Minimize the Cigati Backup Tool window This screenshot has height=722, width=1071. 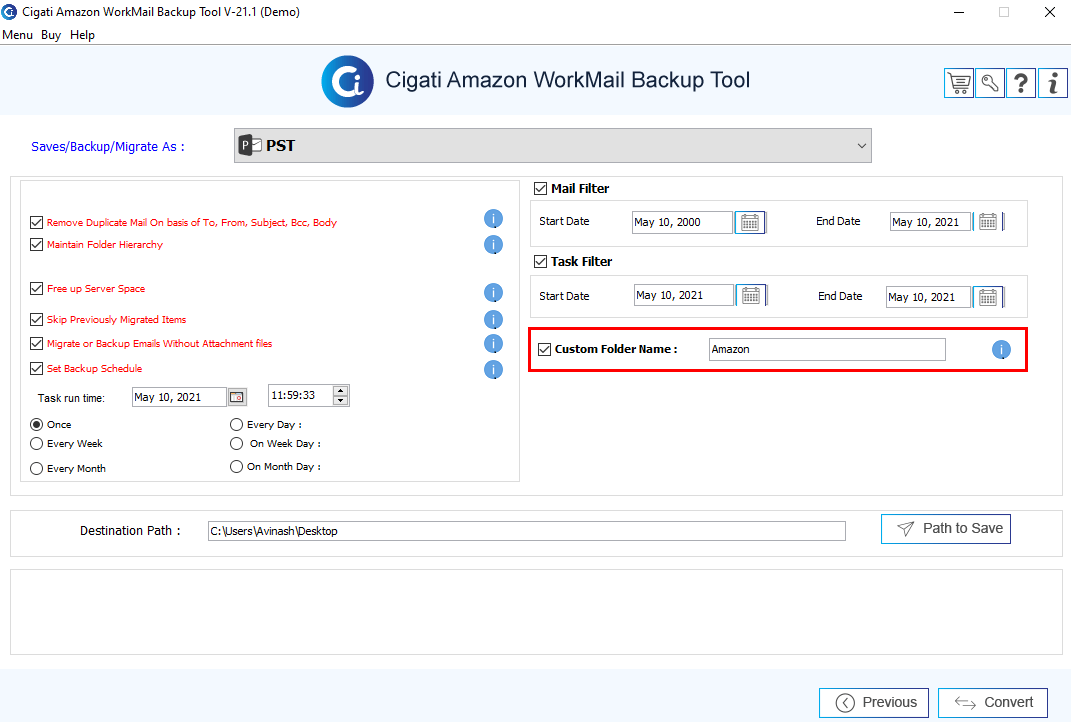click(x=959, y=12)
